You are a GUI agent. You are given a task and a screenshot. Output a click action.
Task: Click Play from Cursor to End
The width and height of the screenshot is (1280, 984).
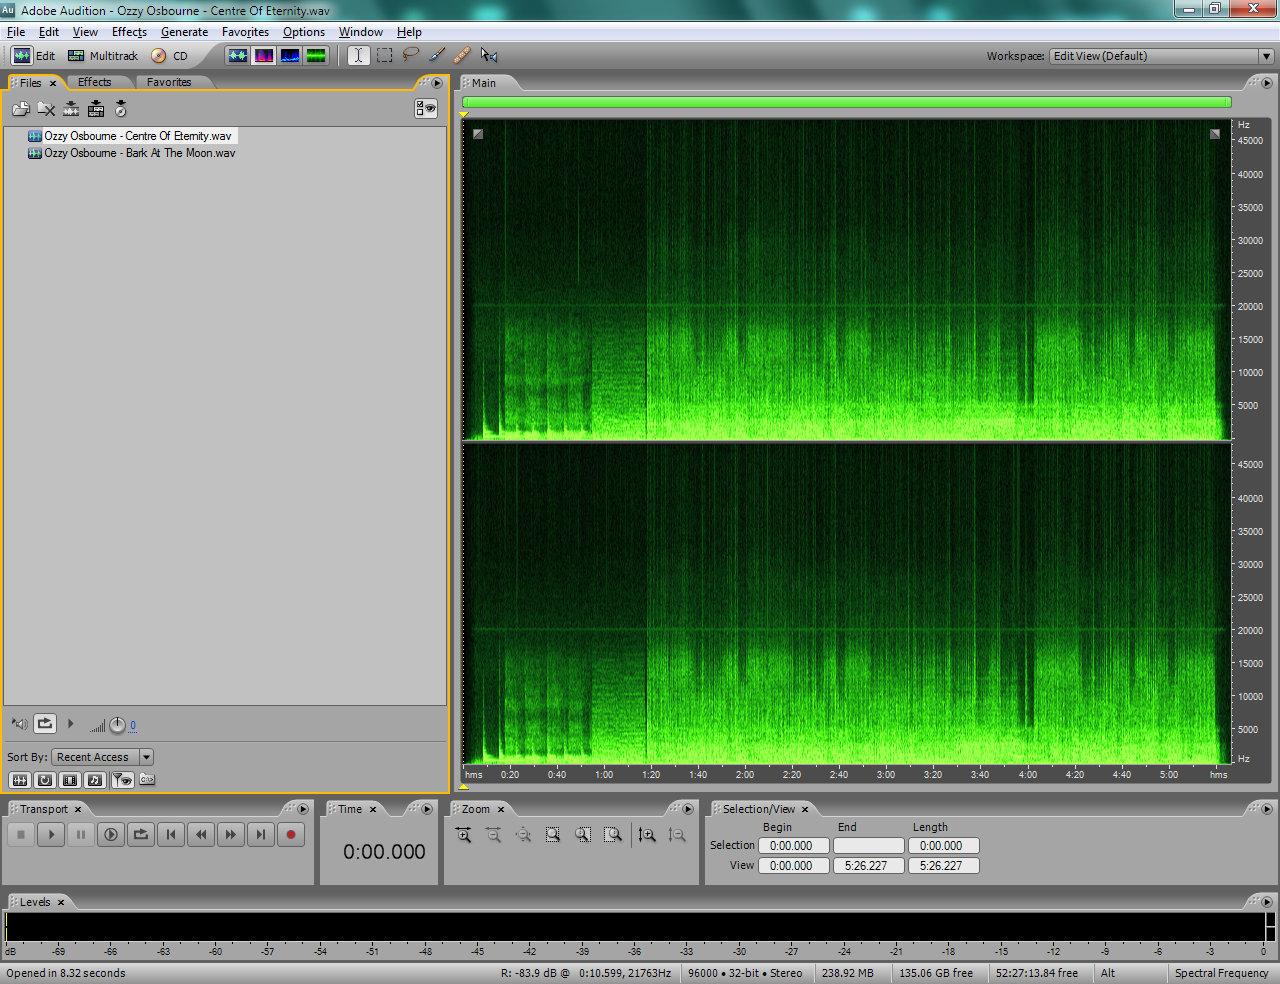(x=111, y=834)
